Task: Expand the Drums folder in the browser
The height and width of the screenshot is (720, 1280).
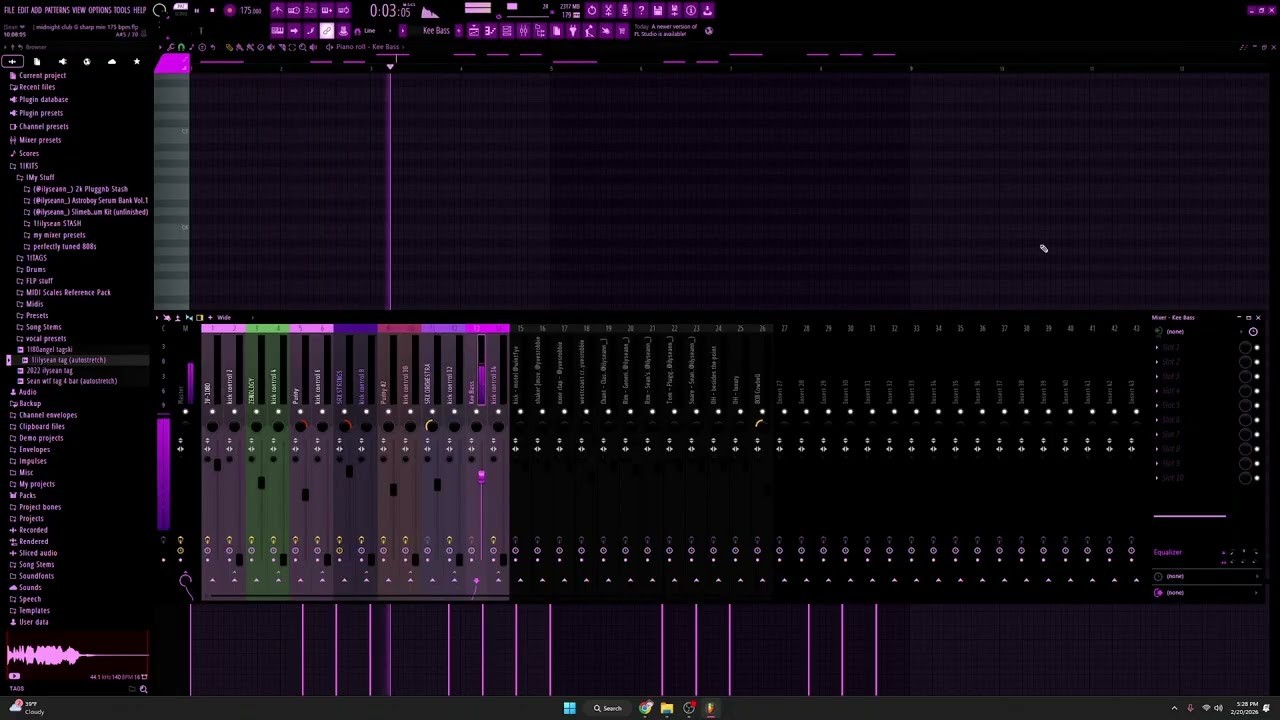Action: point(36,269)
